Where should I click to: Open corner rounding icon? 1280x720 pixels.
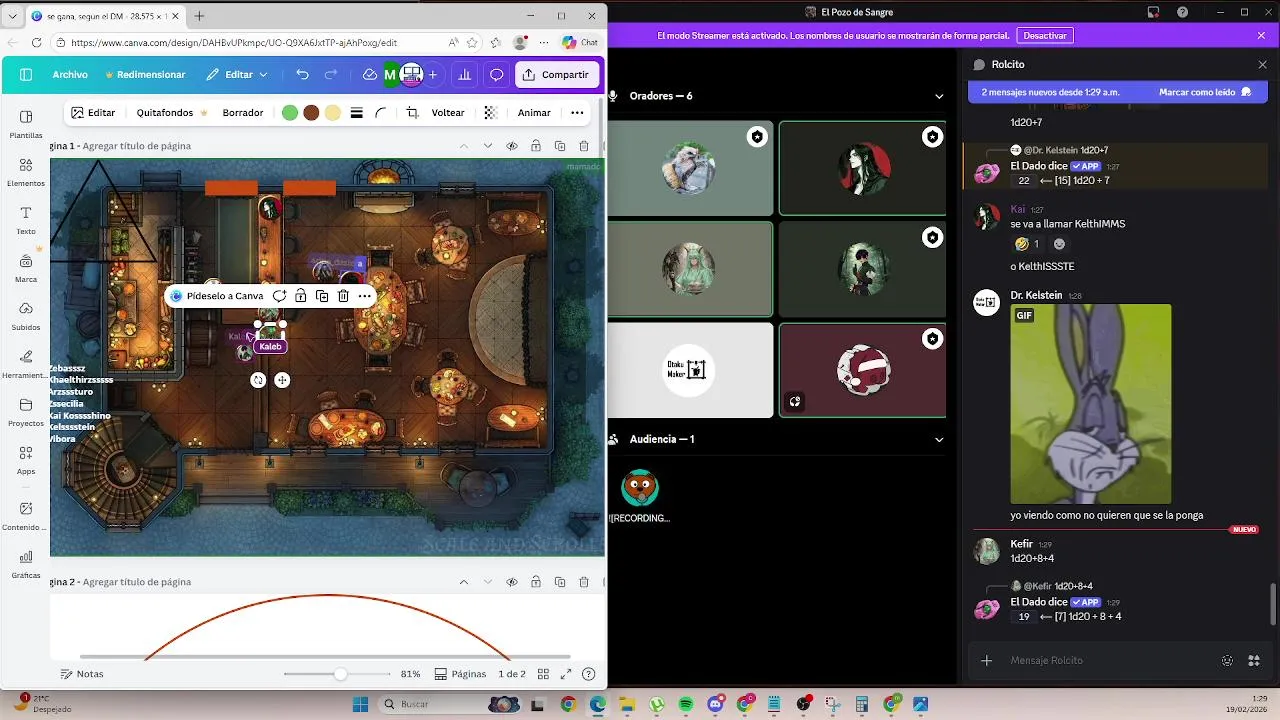pyautogui.click(x=381, y=113)
